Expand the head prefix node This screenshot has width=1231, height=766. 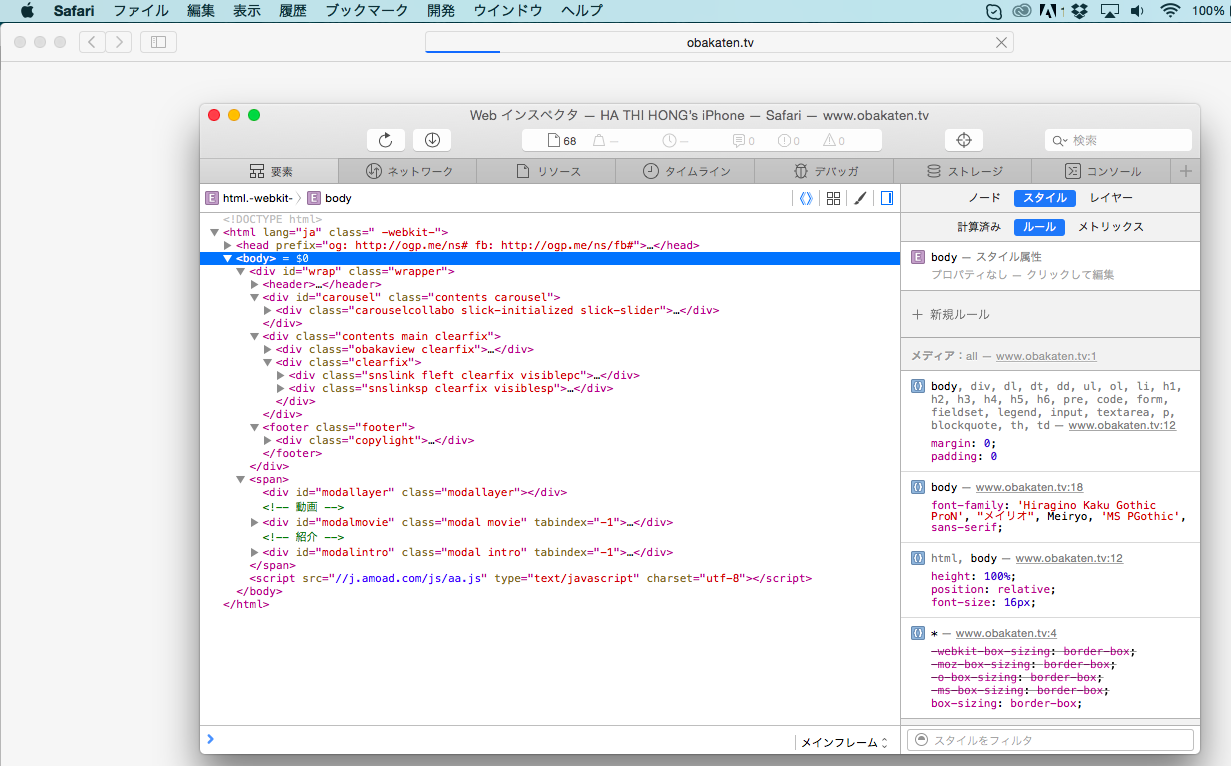[228, 245]
